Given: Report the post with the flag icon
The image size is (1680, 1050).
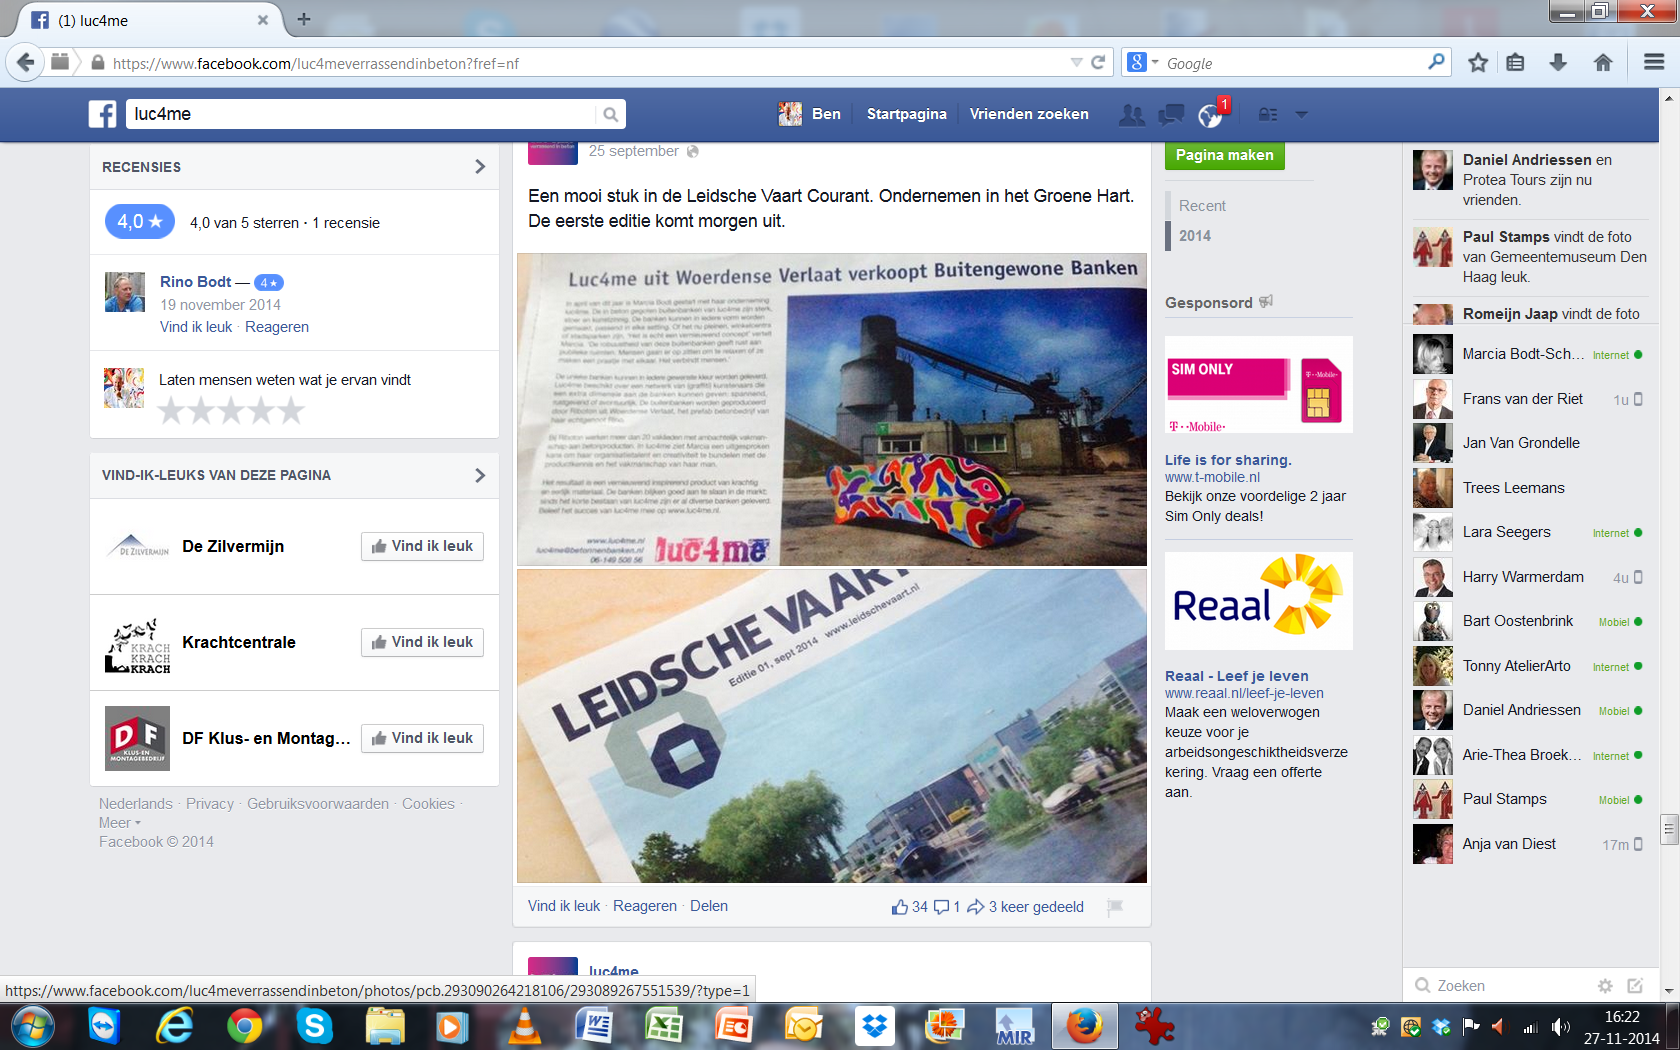Looking at the screenshot, I should tap(1115, 907).
